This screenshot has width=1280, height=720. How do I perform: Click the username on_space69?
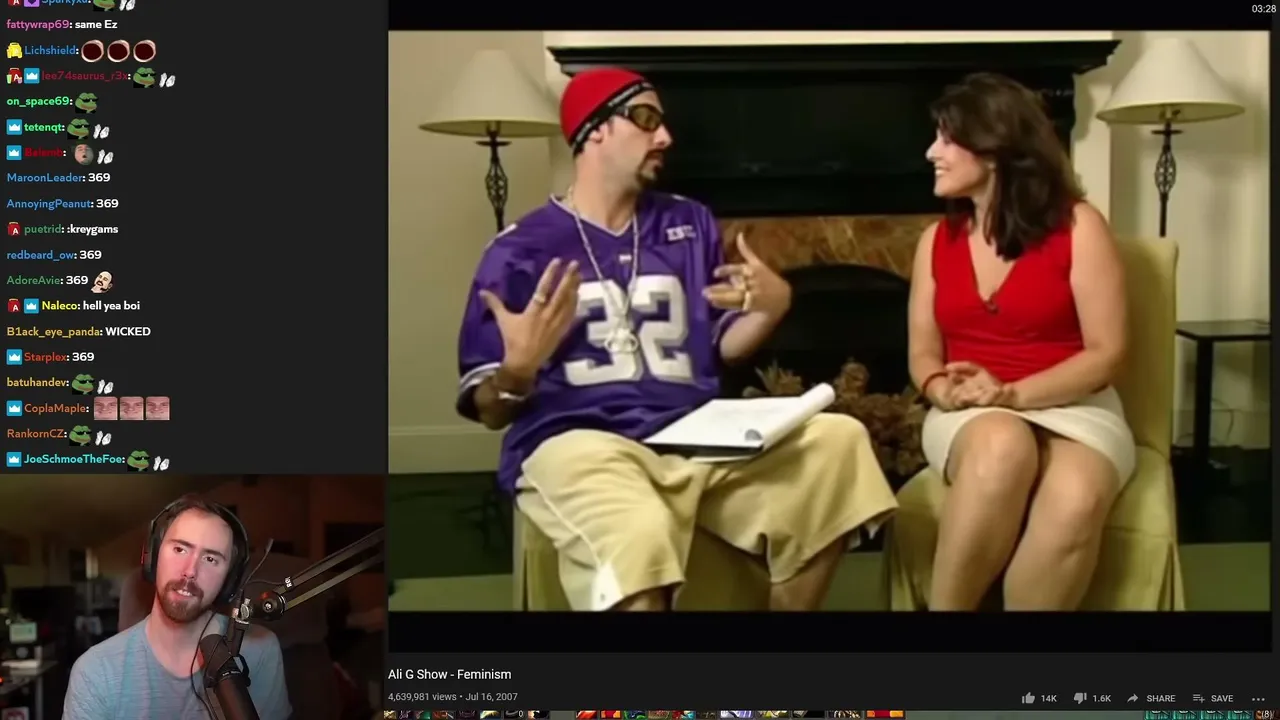(x=38, y=101)
